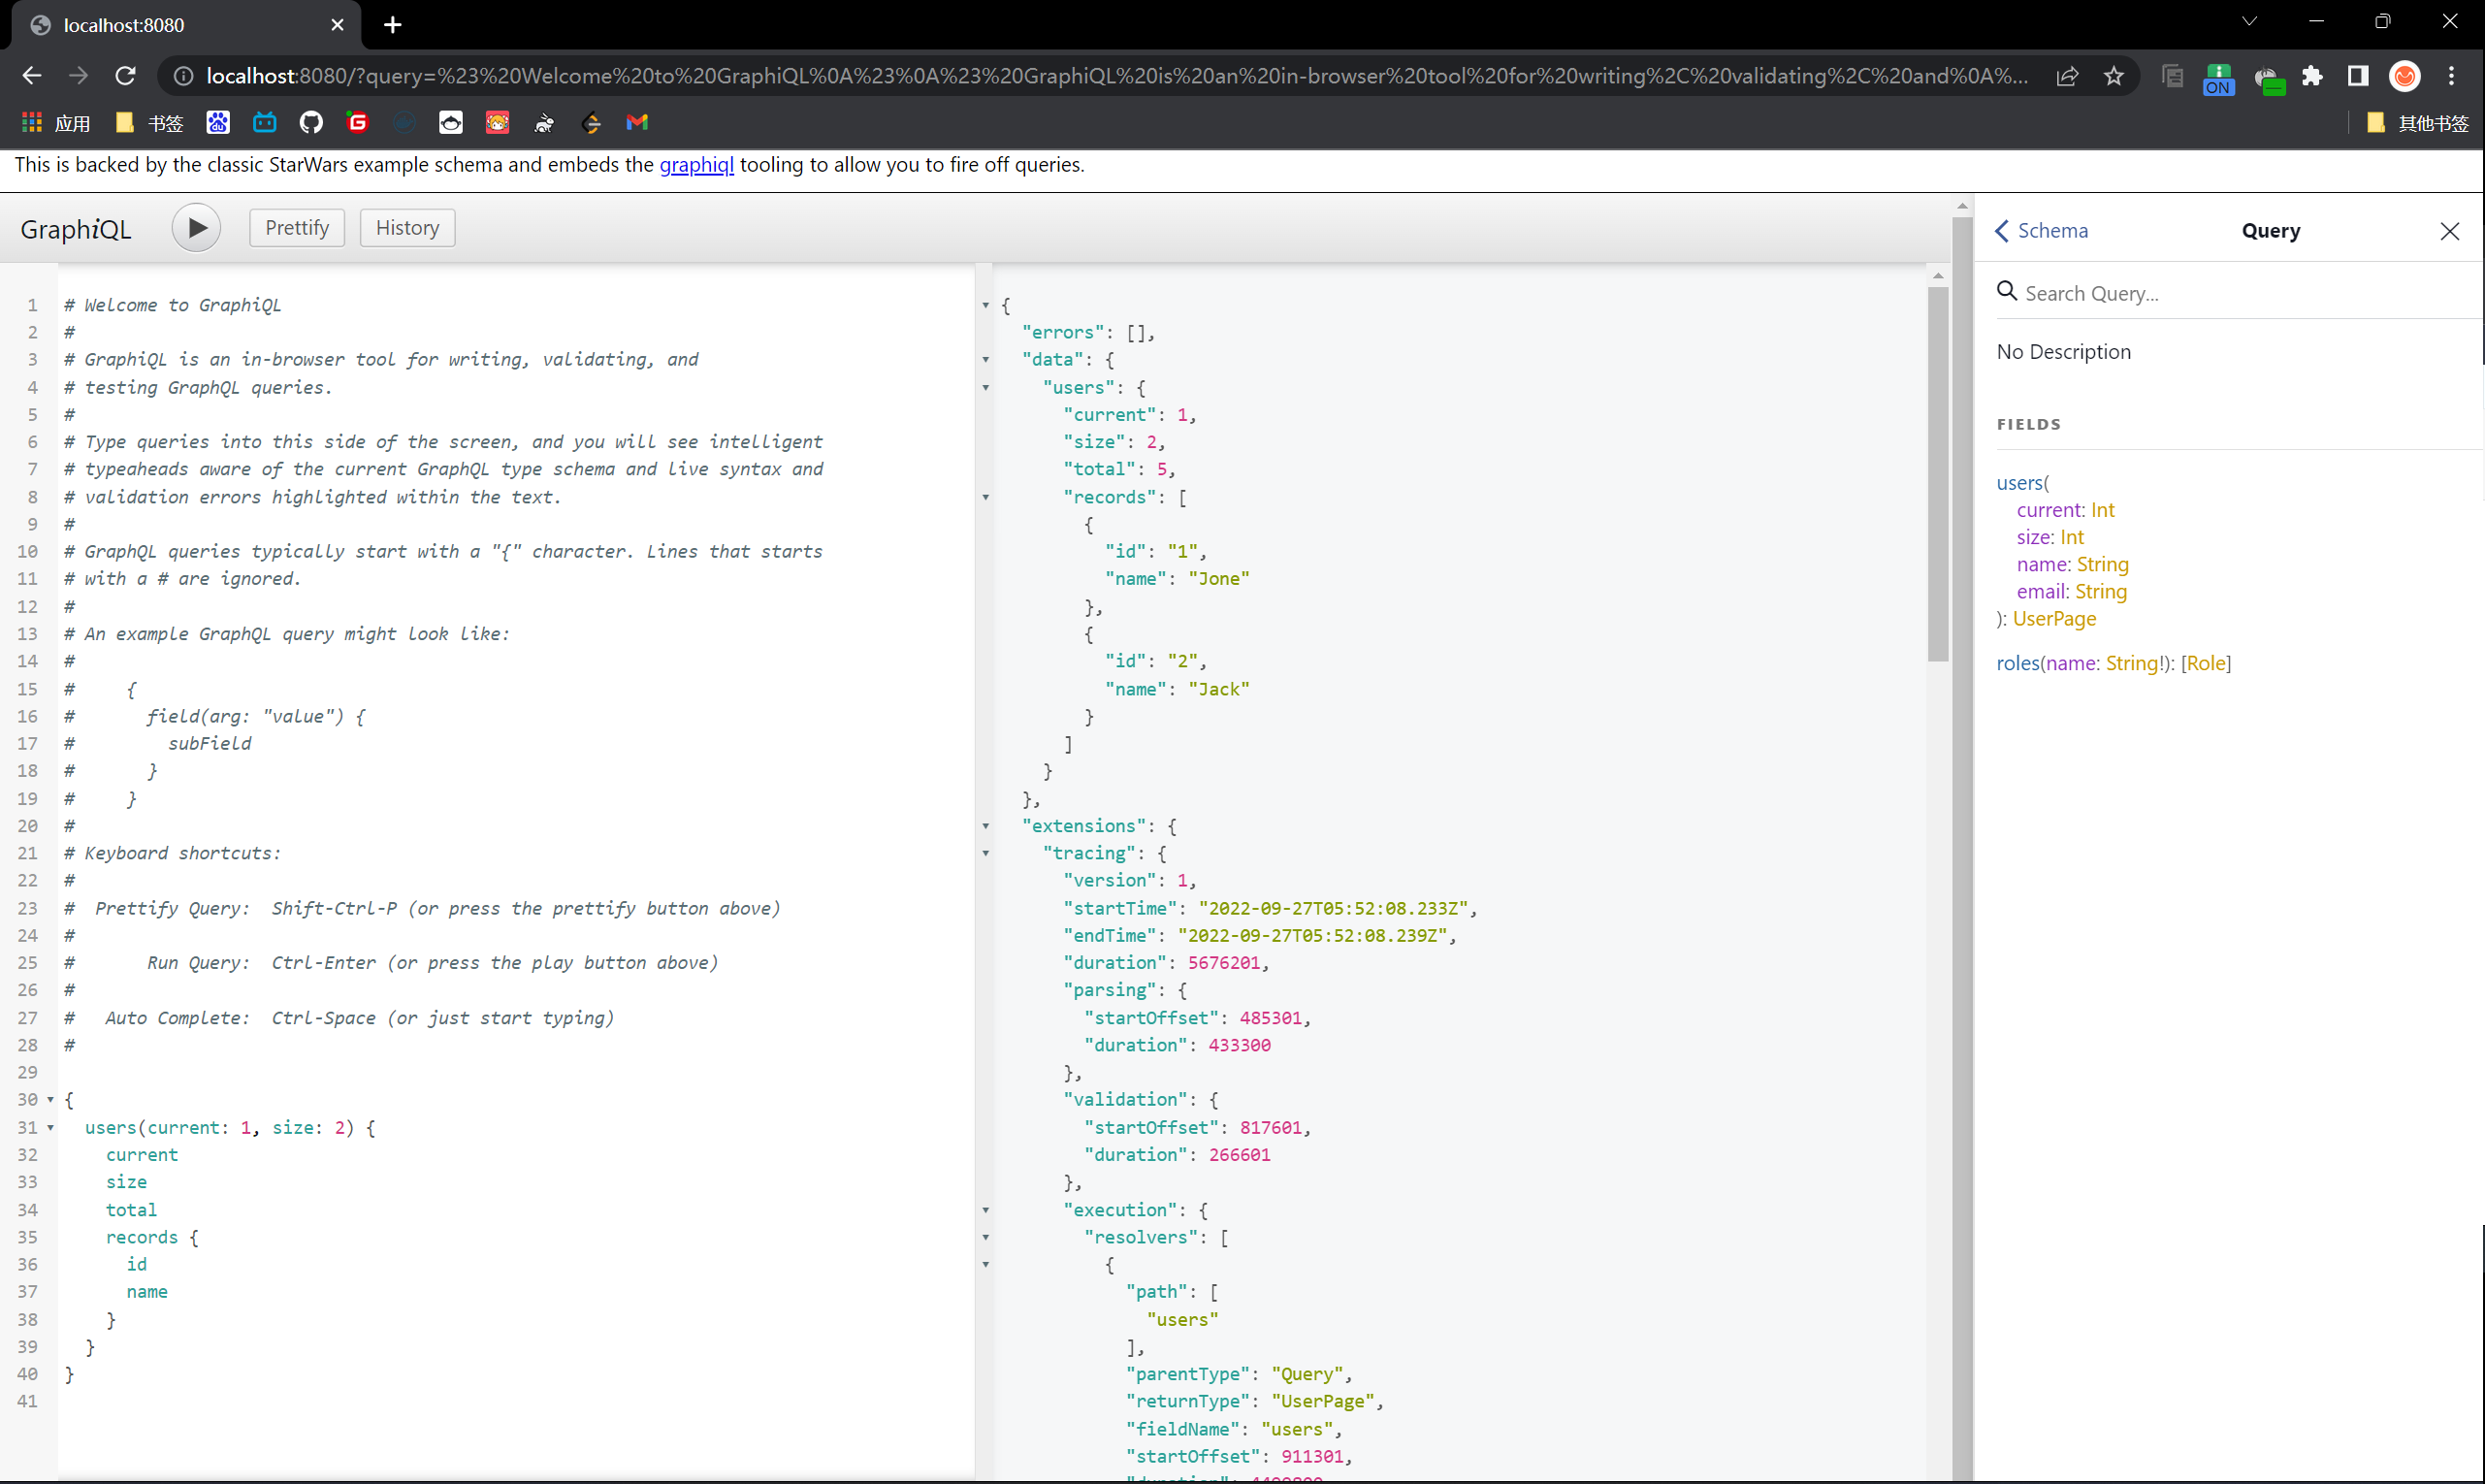
Task: Open the Chrome three-dot menu
Action: coord(2451,76)
